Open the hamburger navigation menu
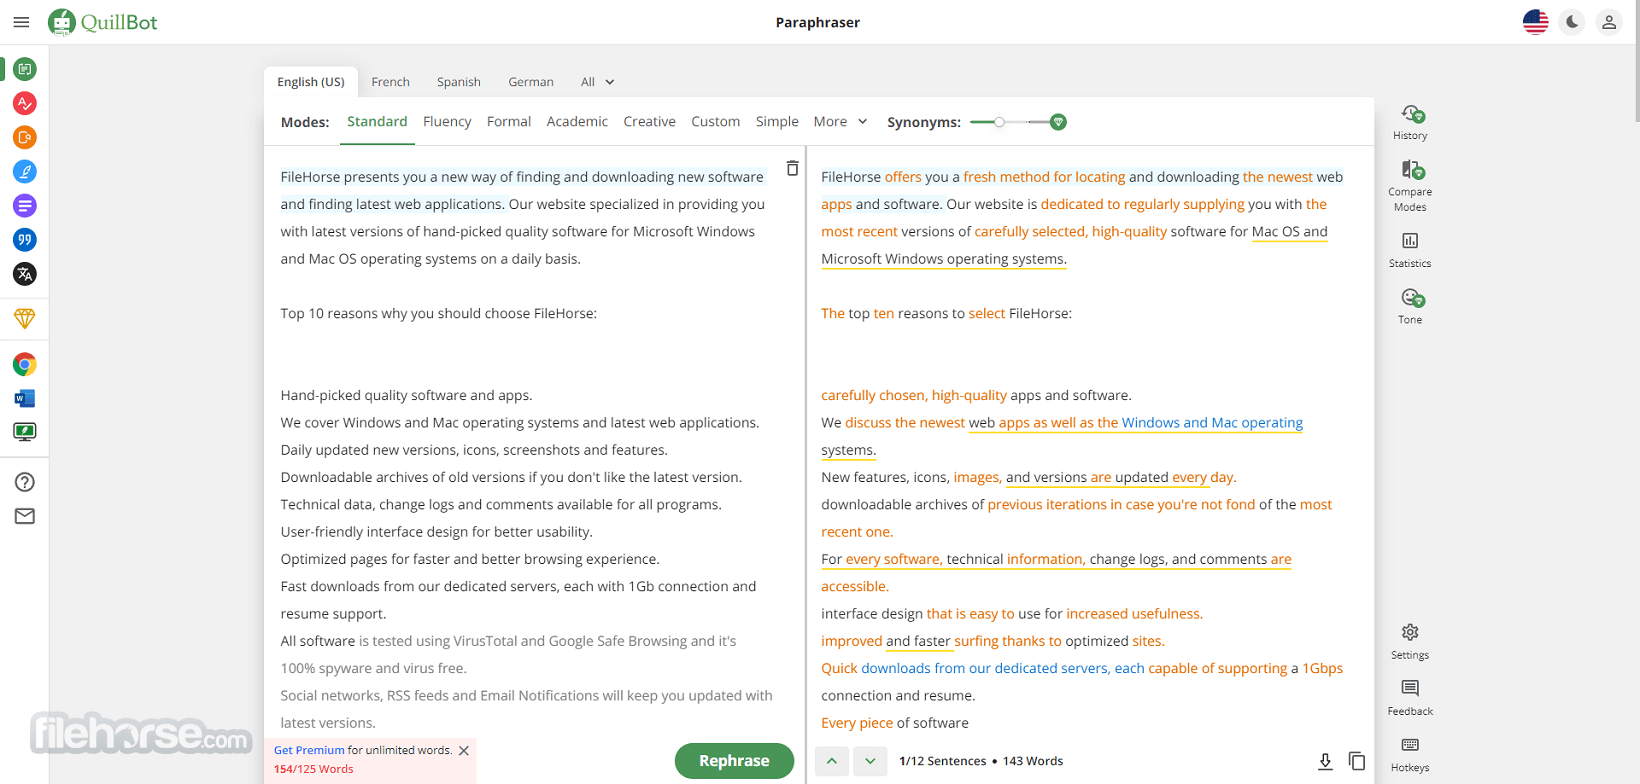1640x784 pixels. (x=21, y=22)
